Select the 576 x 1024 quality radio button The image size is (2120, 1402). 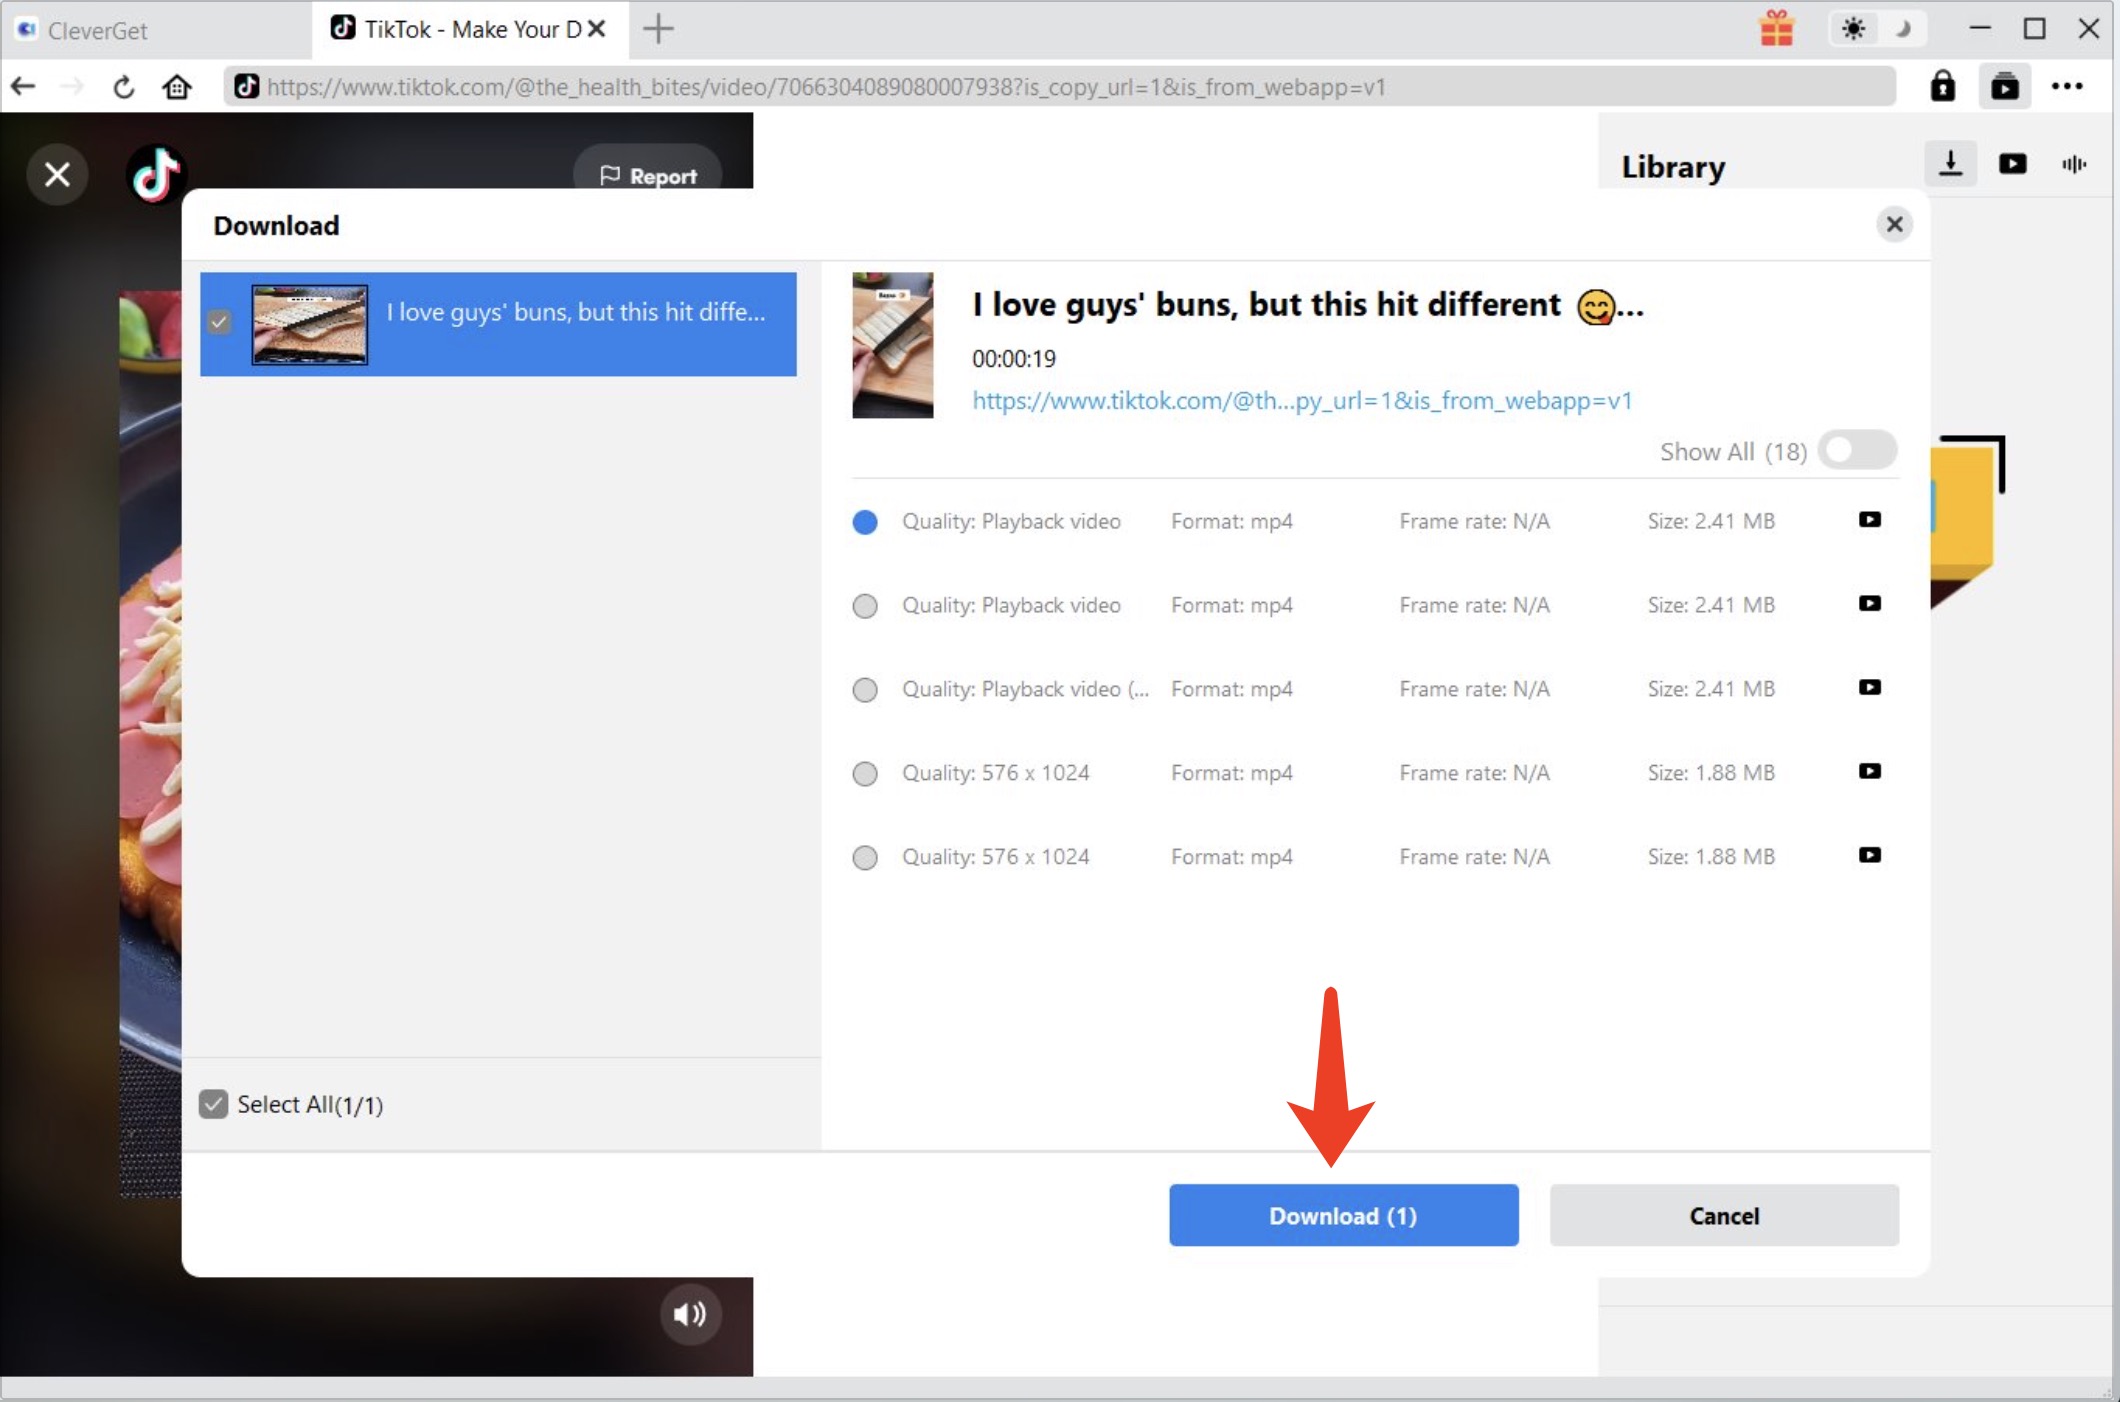coord(865,773)
